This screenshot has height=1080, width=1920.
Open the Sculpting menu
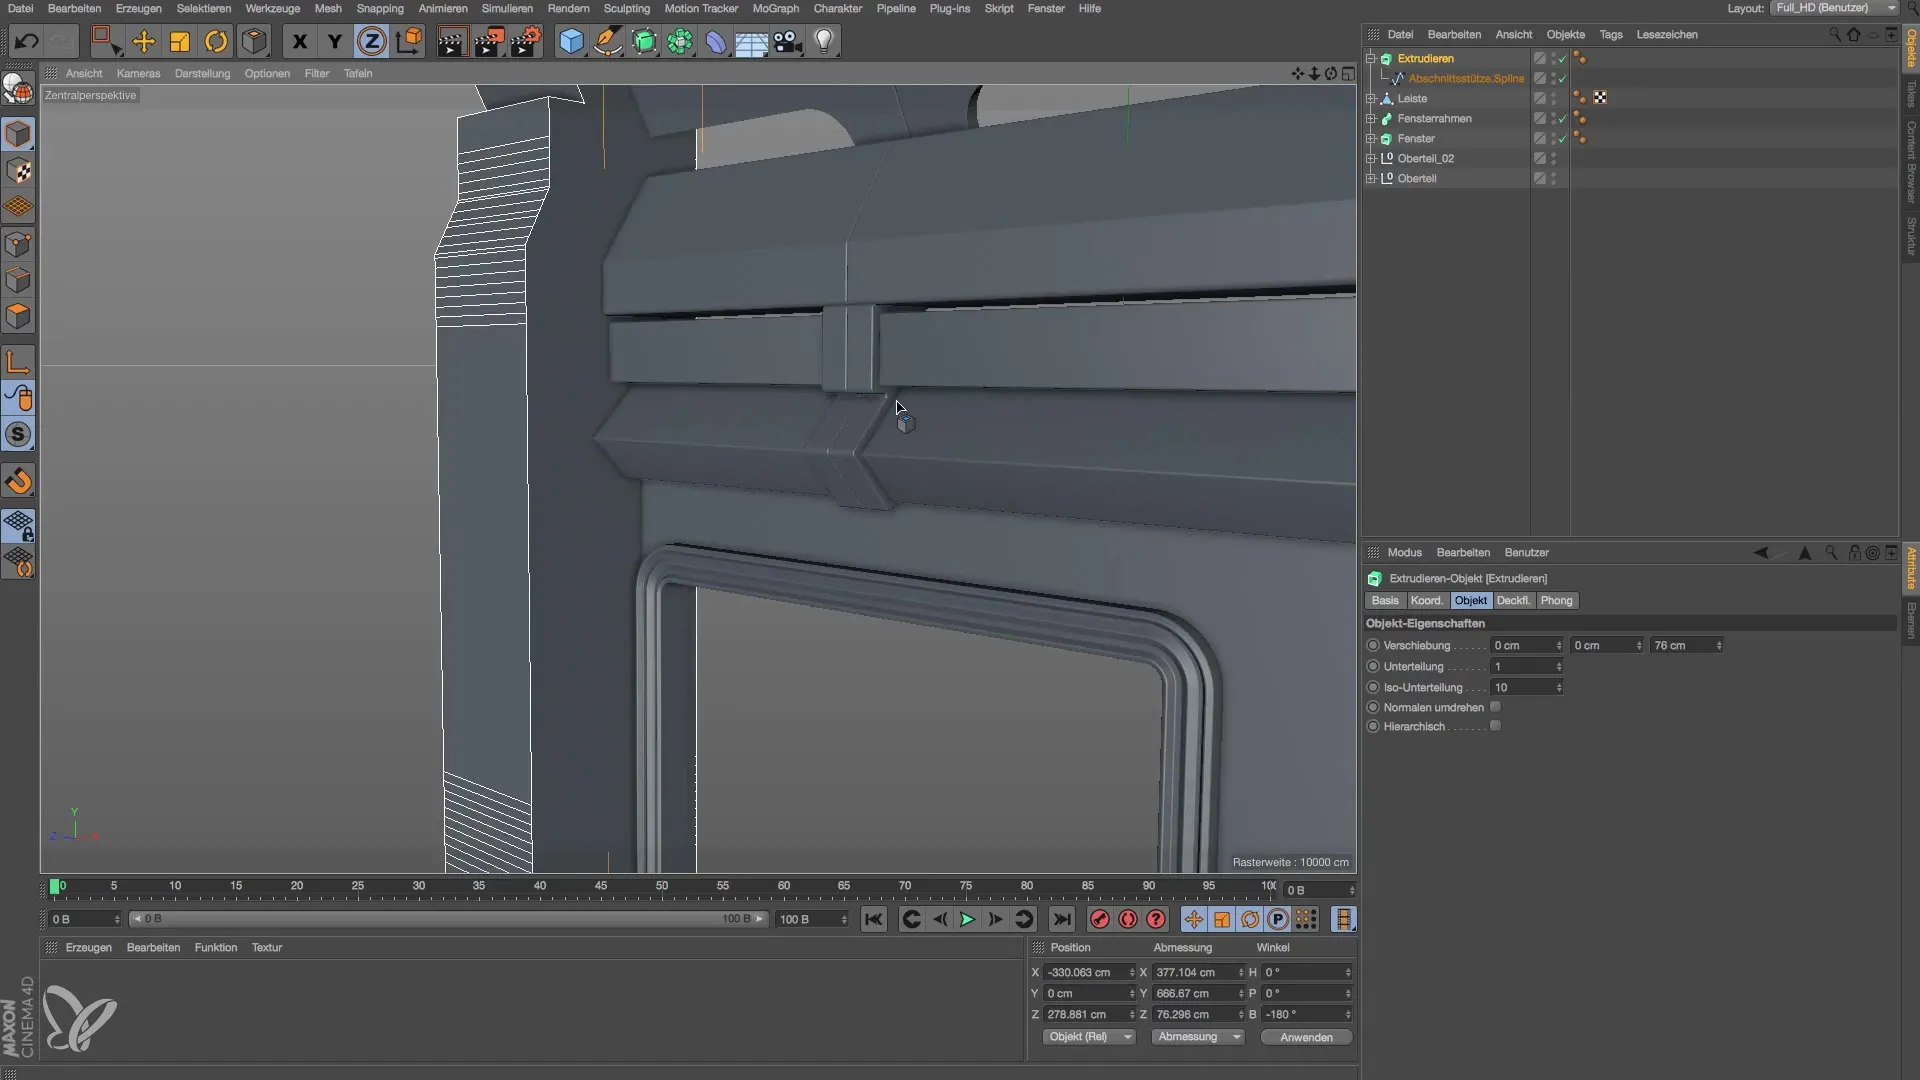[627, 8]
